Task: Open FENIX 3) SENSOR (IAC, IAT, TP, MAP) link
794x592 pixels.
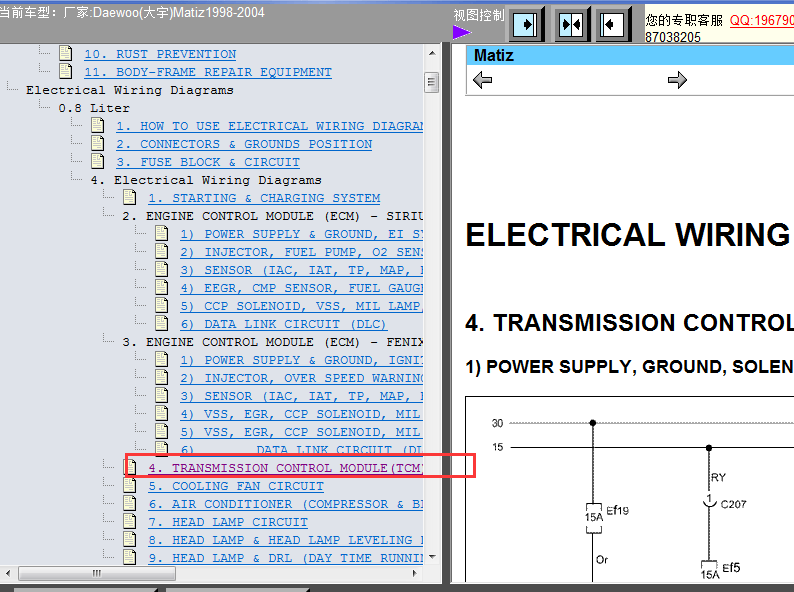Action: [302, 396]
